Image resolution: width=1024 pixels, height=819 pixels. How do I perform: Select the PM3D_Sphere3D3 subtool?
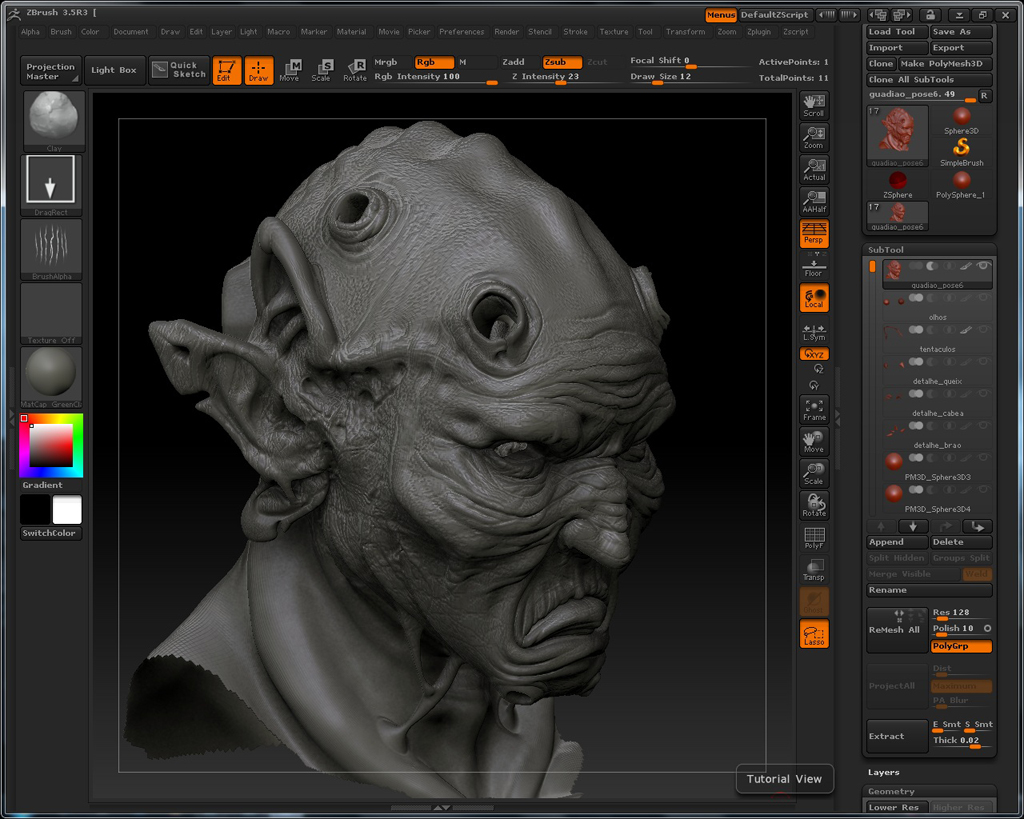[937, 466]
